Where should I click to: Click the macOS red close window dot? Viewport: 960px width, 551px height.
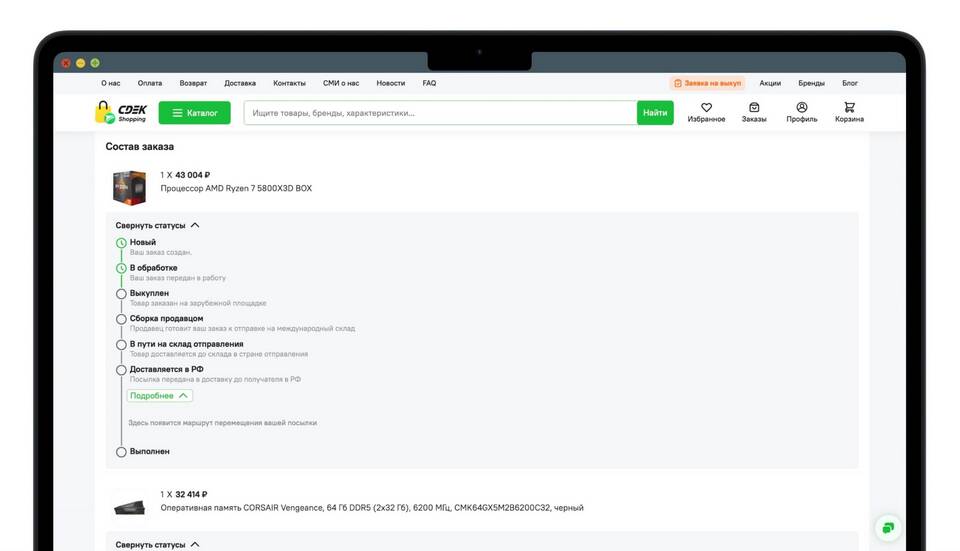[66, 63]
